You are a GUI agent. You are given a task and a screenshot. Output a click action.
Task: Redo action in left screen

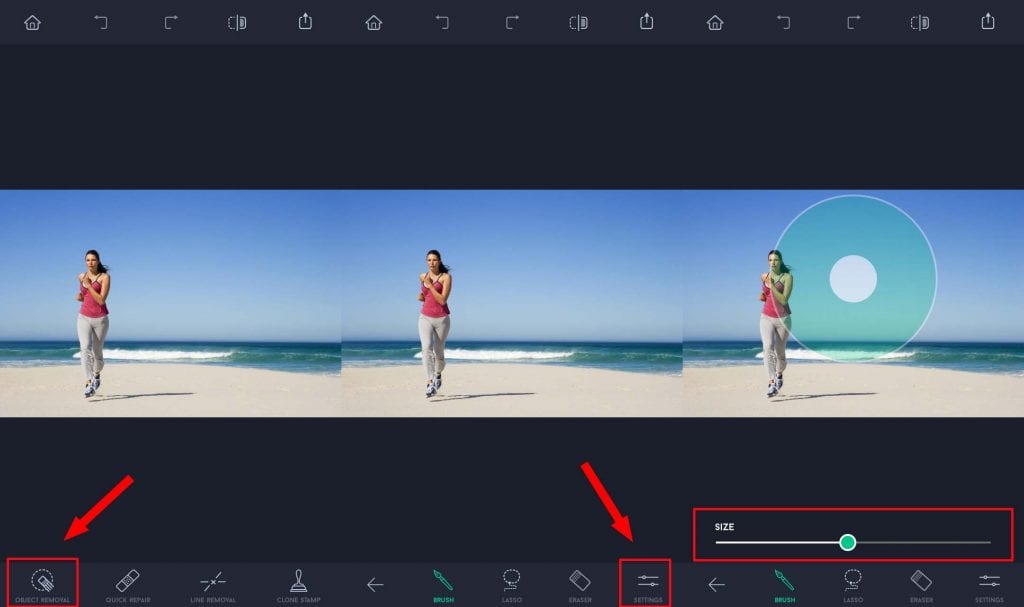coord(170,23)
